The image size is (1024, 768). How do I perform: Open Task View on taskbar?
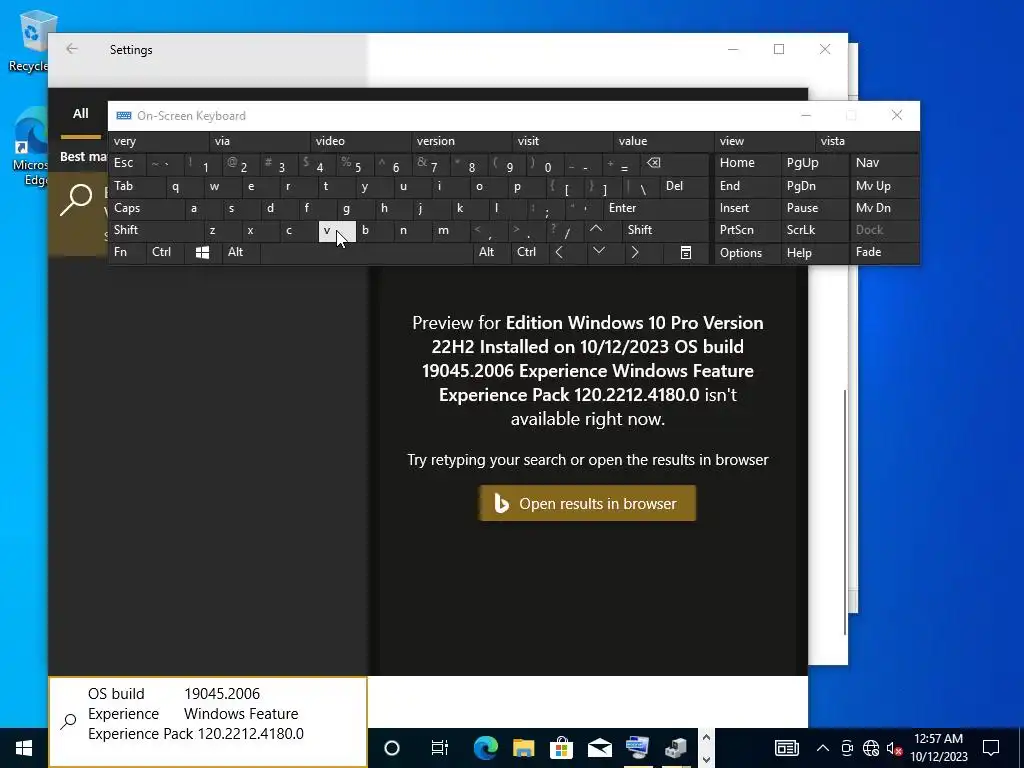click(440, 748)
